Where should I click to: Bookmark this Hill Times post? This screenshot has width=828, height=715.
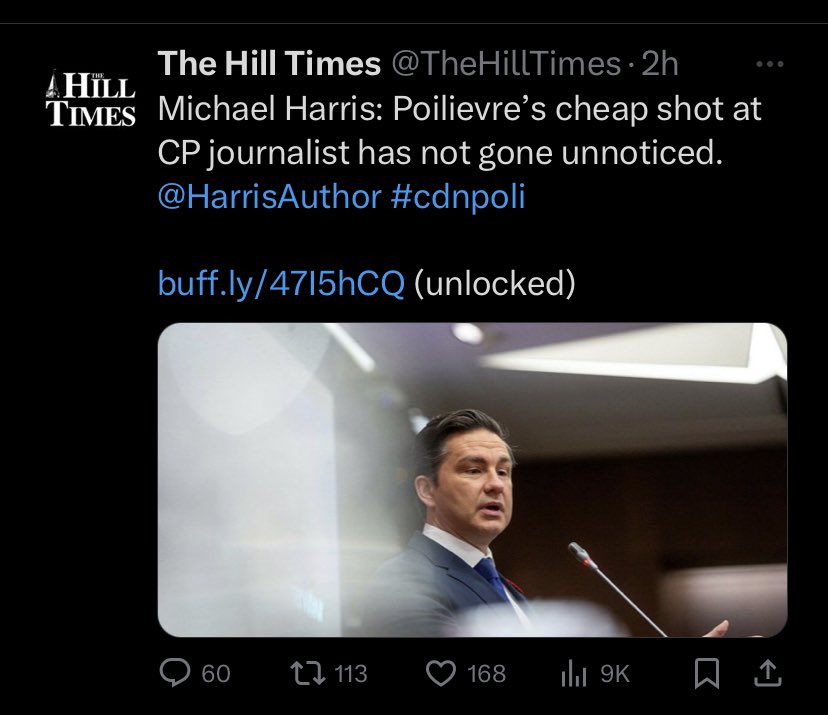click(706, 674)
